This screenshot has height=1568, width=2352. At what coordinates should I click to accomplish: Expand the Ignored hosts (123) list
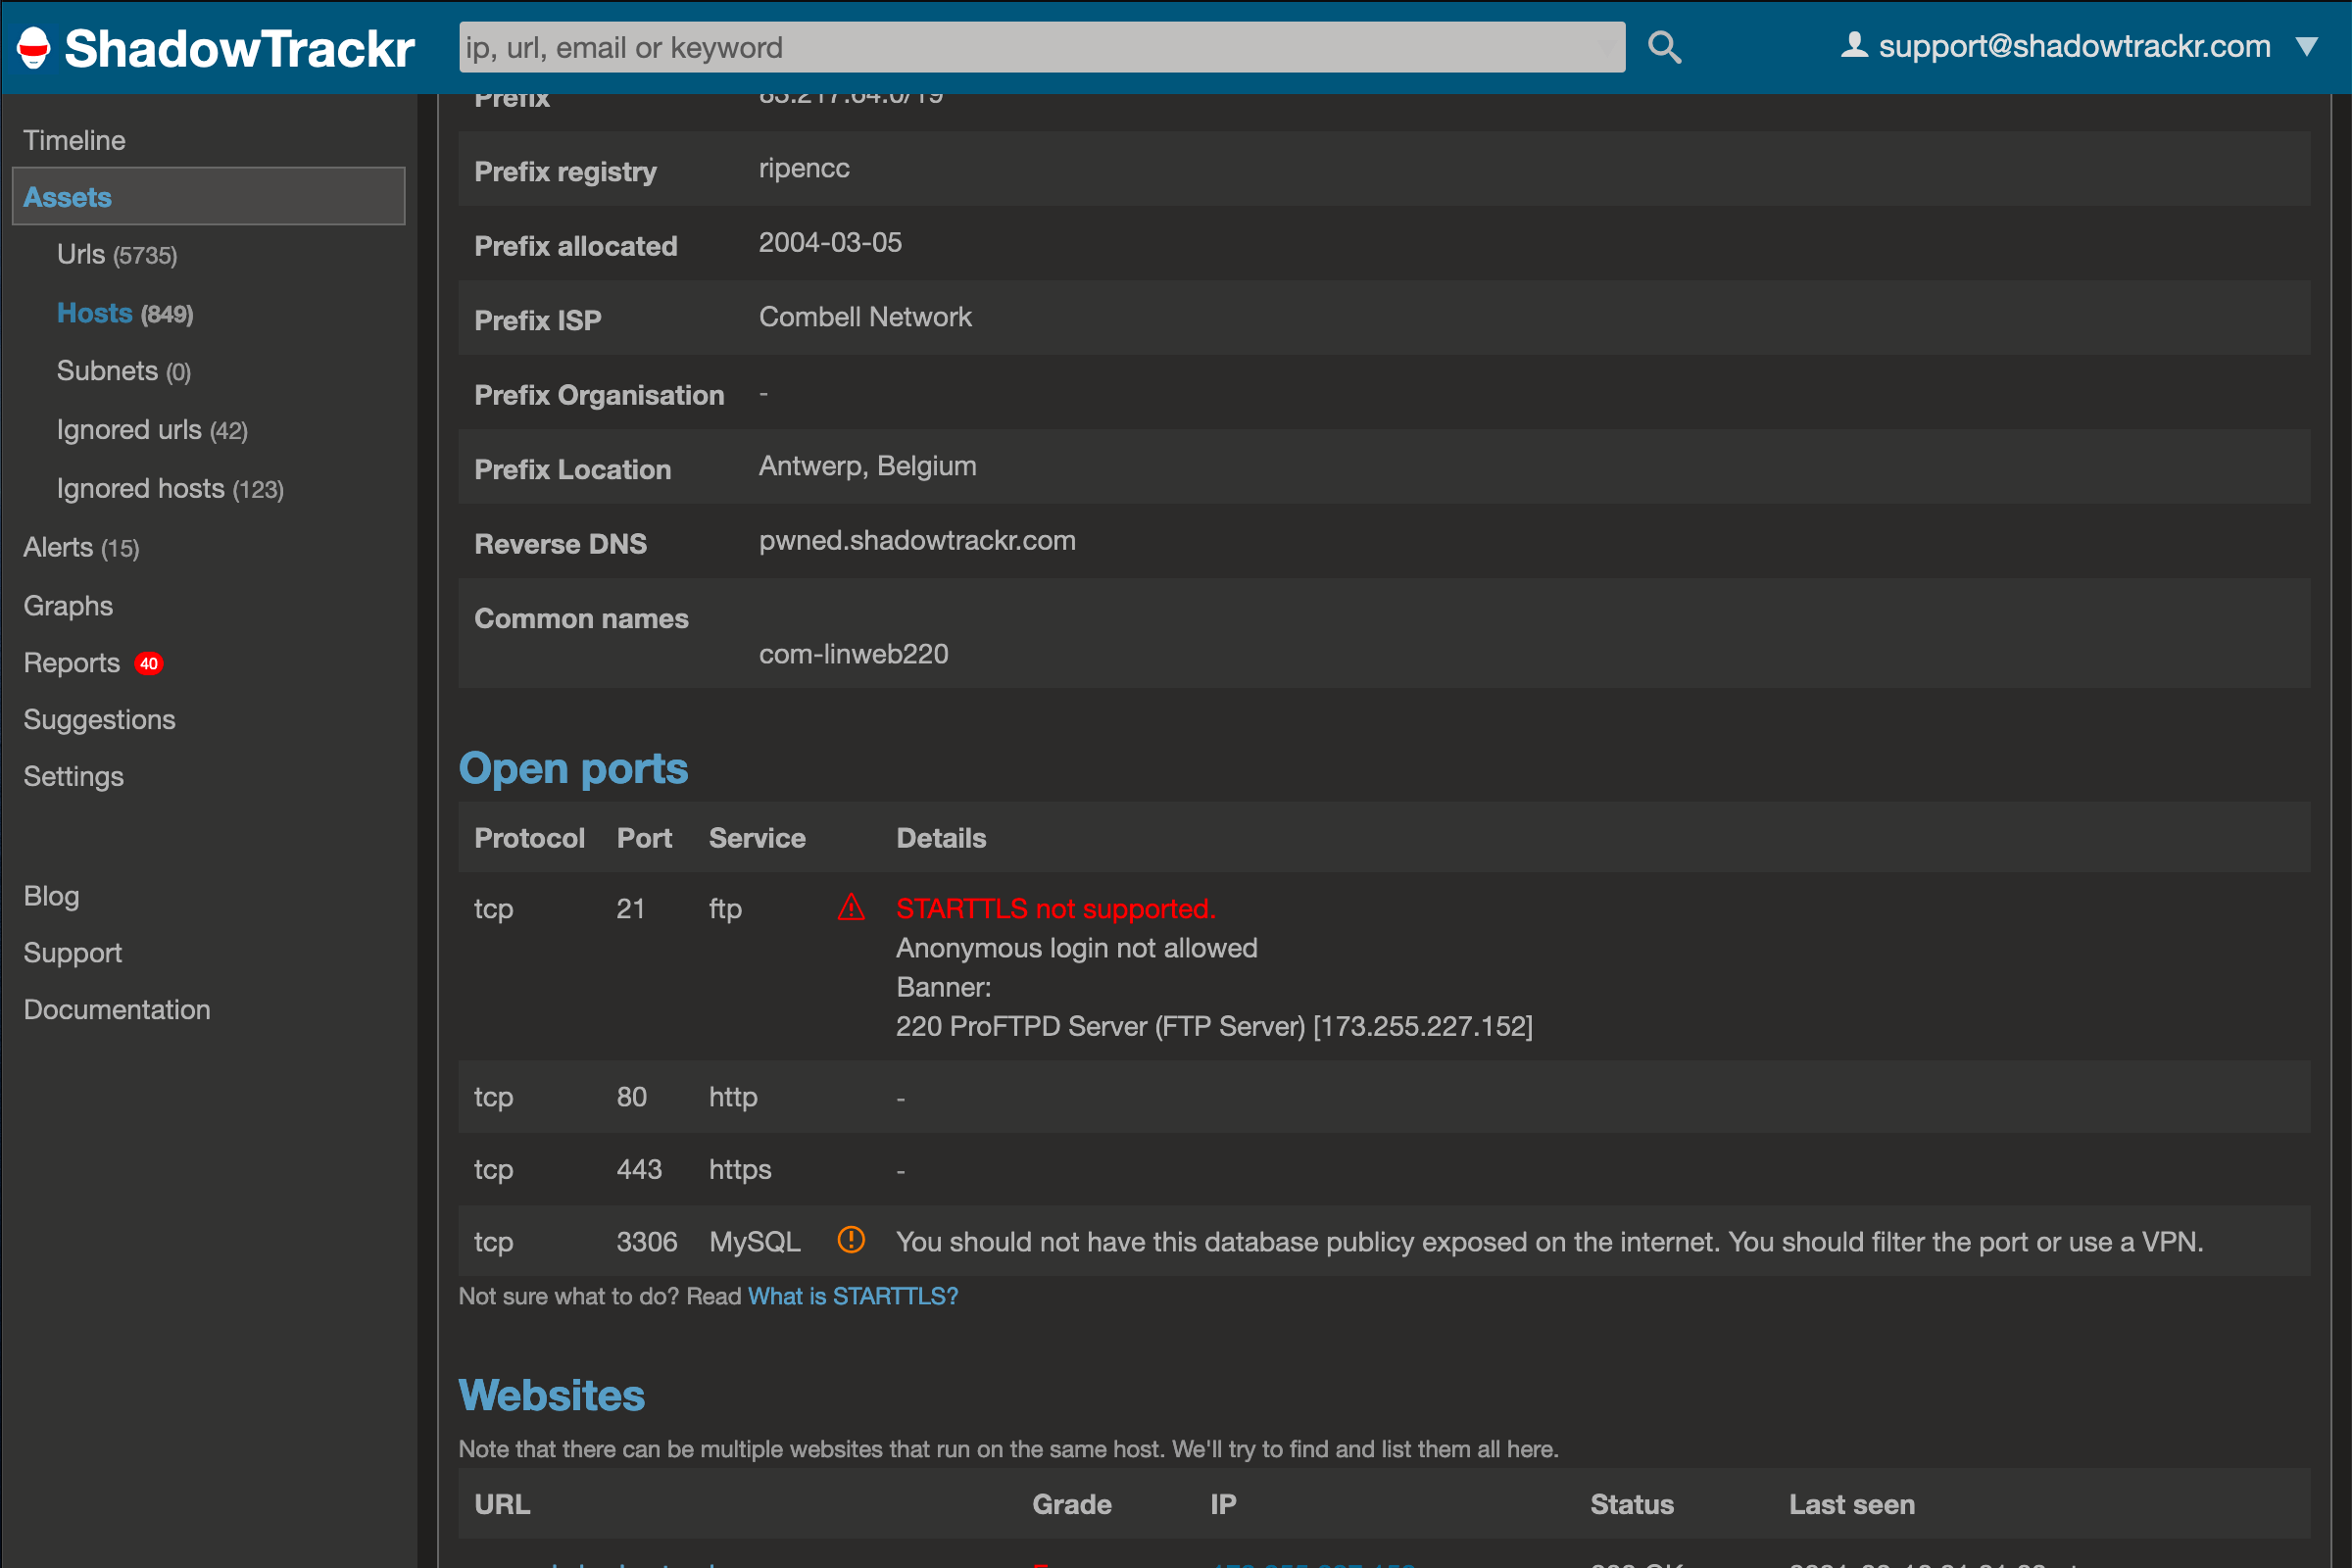pos(168,488)
